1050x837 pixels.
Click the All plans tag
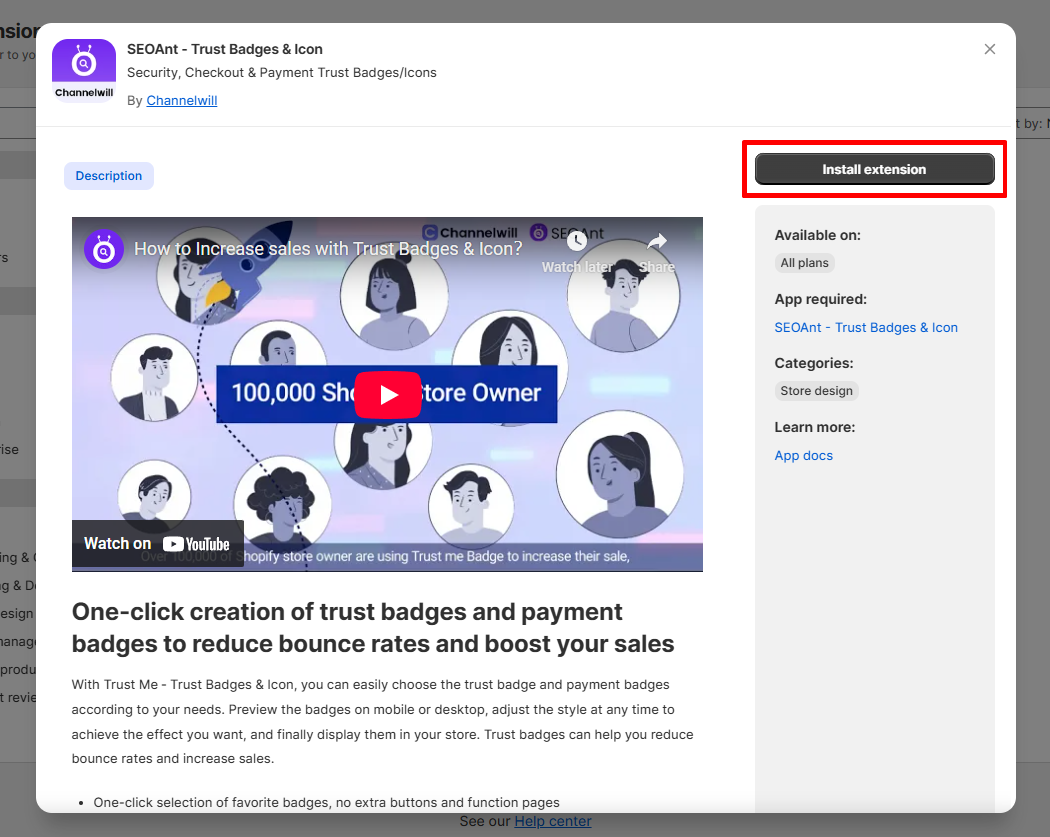click(x=804, y=262)
